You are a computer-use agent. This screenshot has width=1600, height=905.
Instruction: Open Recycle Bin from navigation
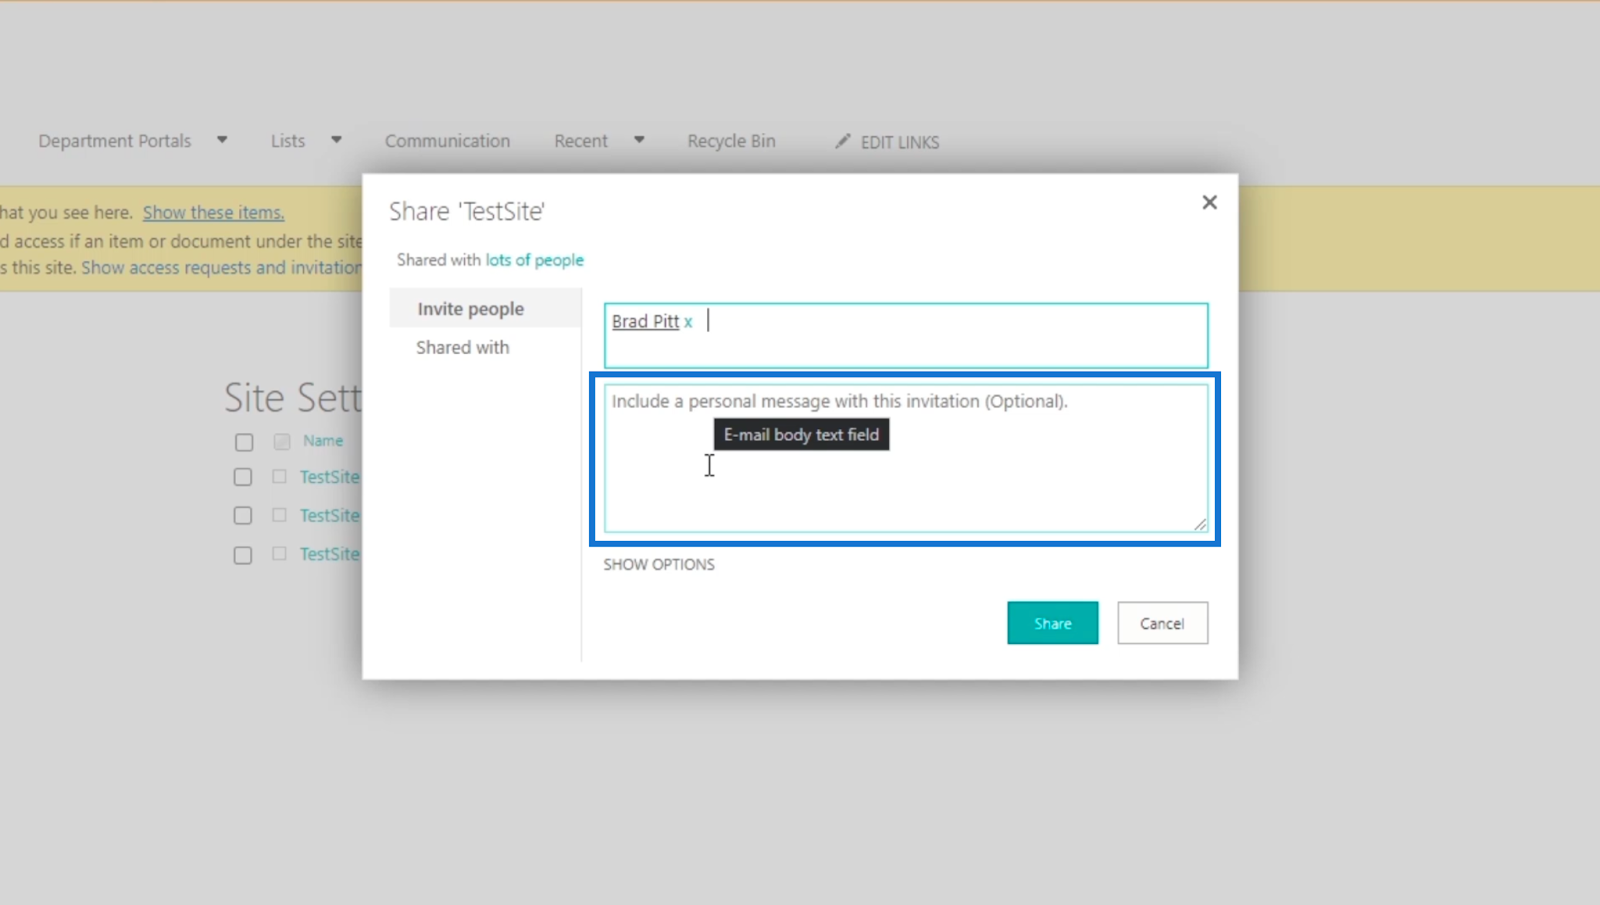731,141
